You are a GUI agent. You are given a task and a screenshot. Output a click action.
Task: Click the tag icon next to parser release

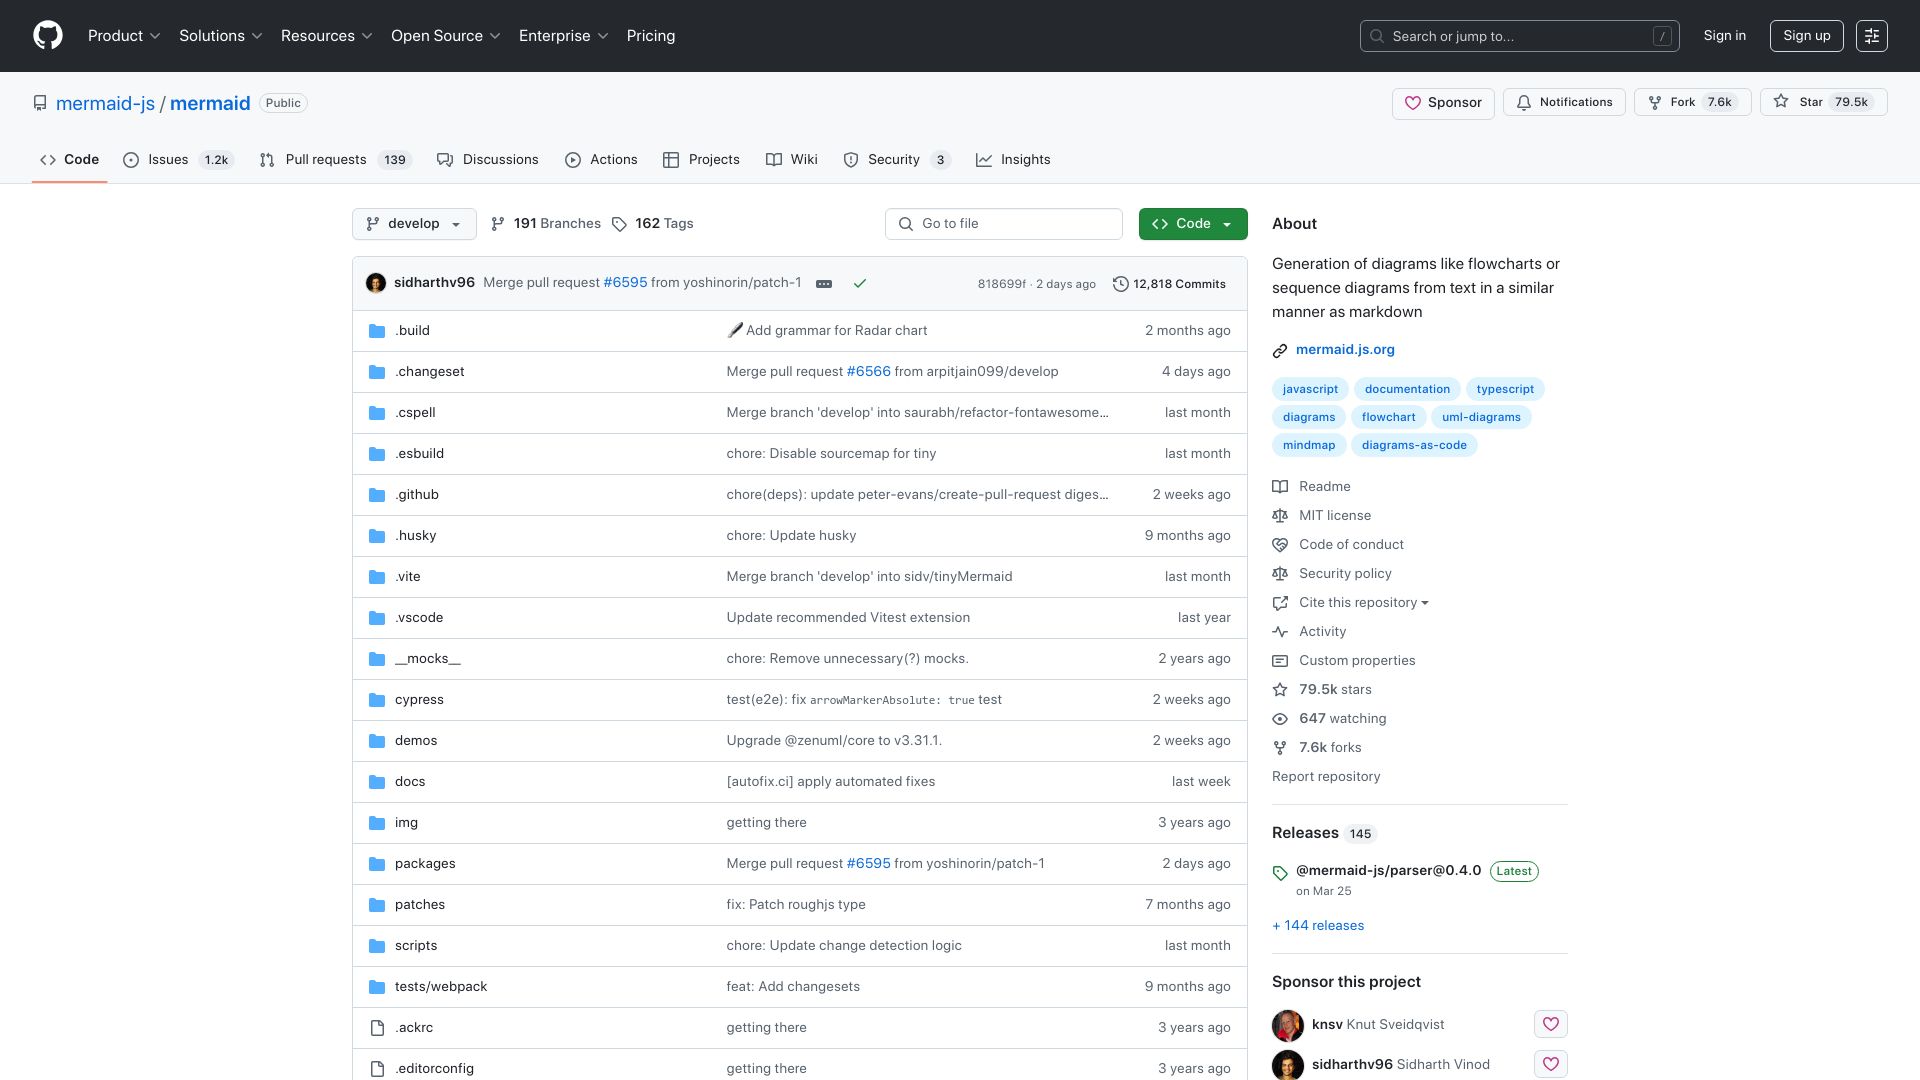[x=1280, y=873]
